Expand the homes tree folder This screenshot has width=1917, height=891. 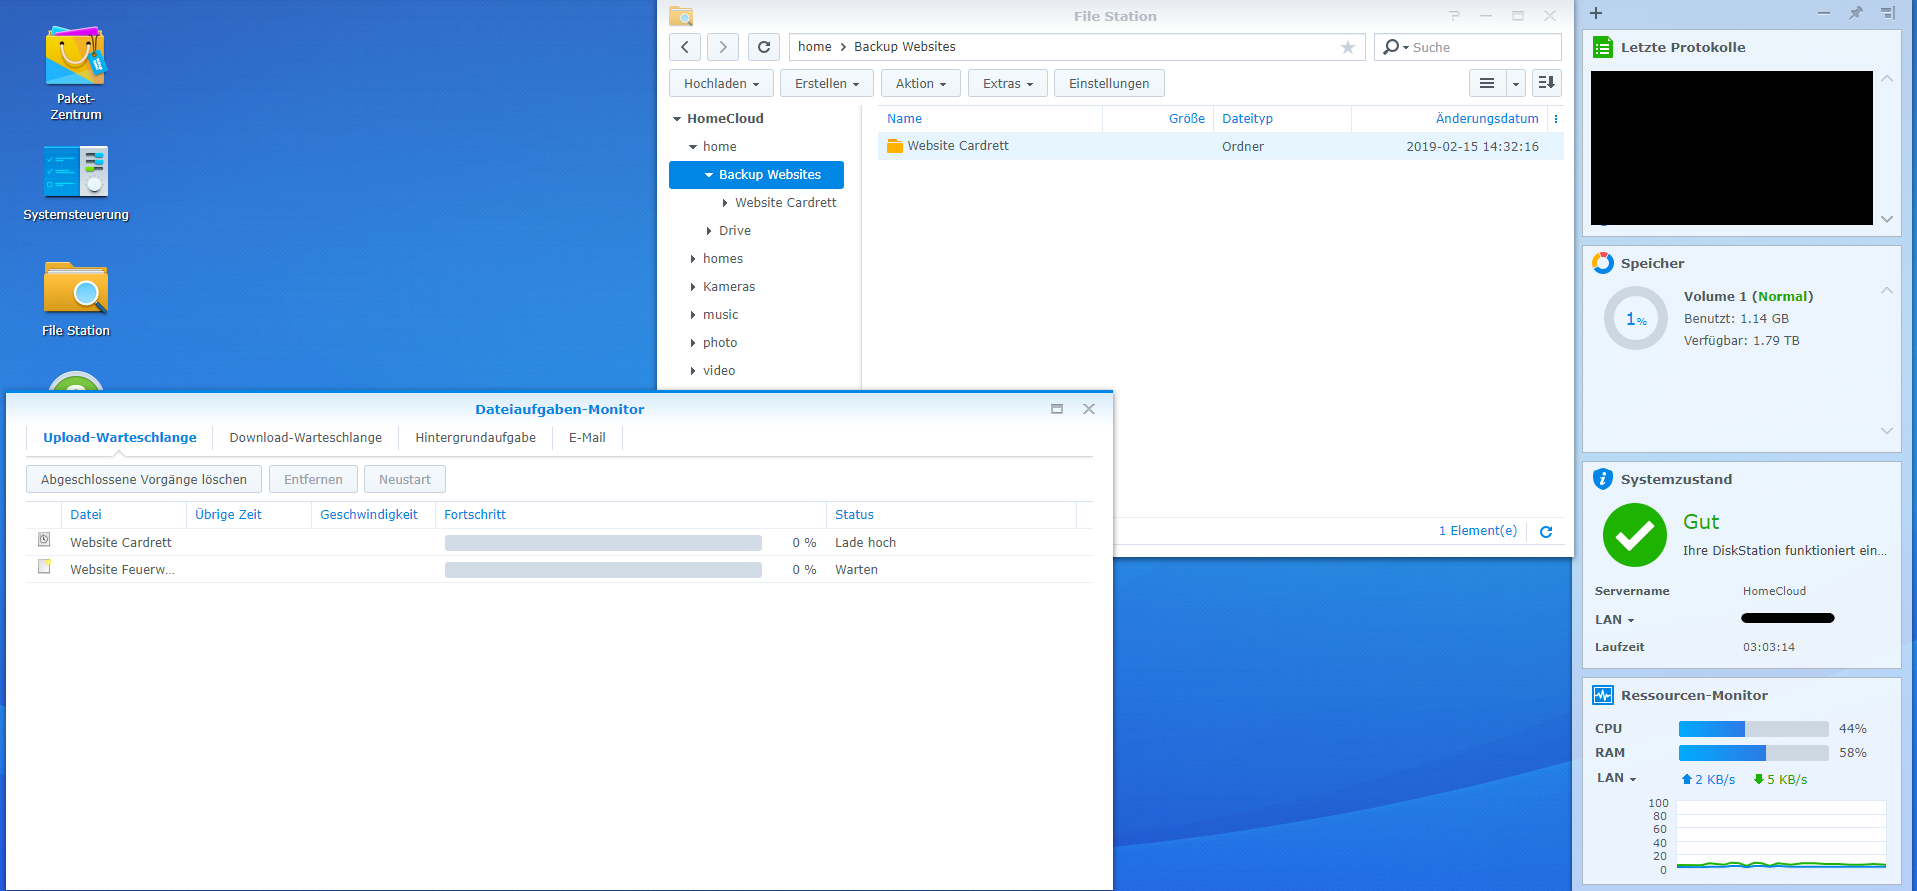pyautogui.click(x=693, y=259)
